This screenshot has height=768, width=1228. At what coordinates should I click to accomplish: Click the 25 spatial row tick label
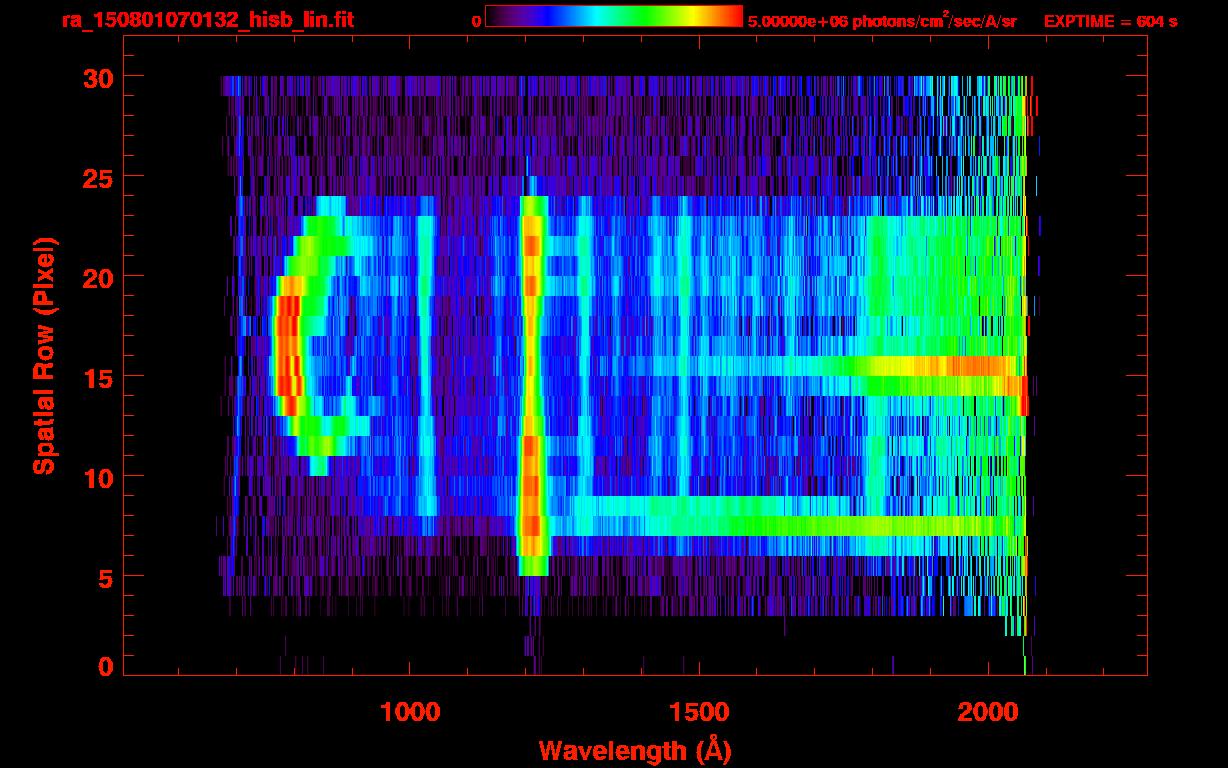pyautogui.click(x=98, y=177)
